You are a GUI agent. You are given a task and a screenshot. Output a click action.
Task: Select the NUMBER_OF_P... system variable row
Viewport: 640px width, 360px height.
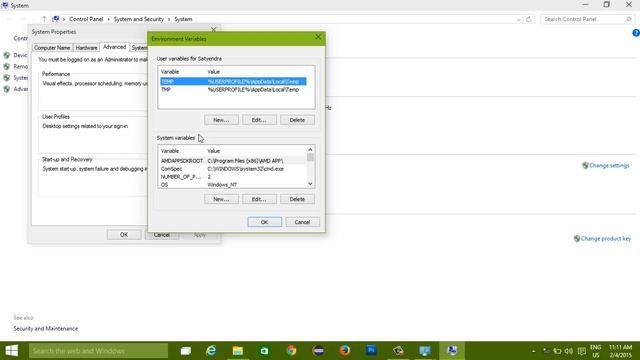(x=233, y=177)
